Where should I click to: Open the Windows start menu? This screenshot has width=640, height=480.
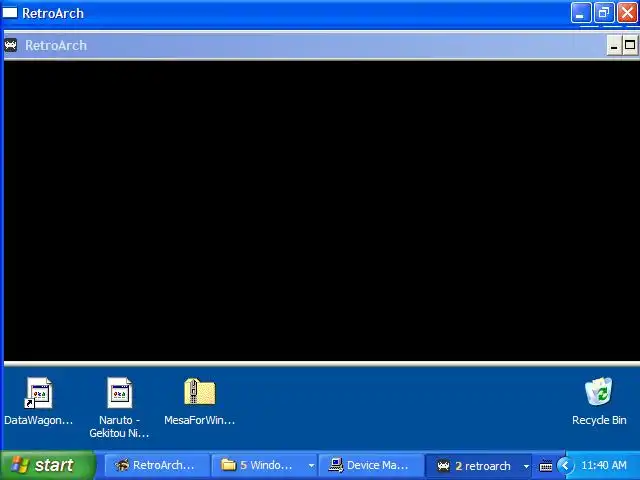point(48,465)
